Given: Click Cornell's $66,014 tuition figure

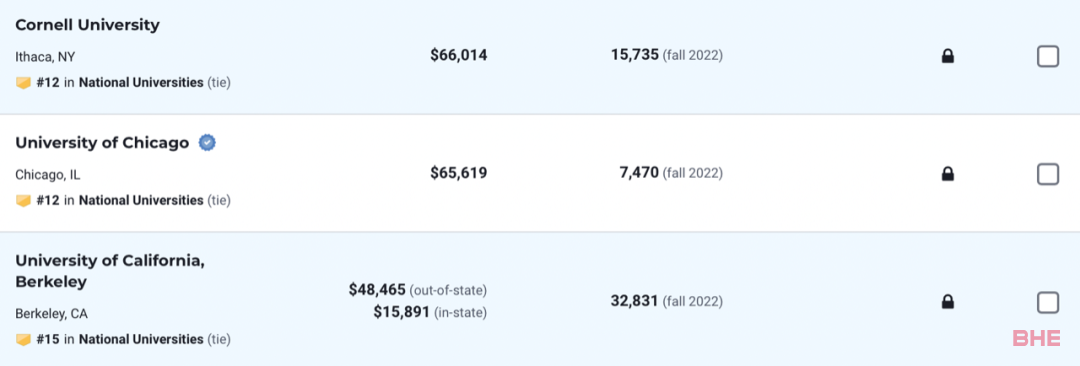Looking at the screenshot, I should coord(459,56).
